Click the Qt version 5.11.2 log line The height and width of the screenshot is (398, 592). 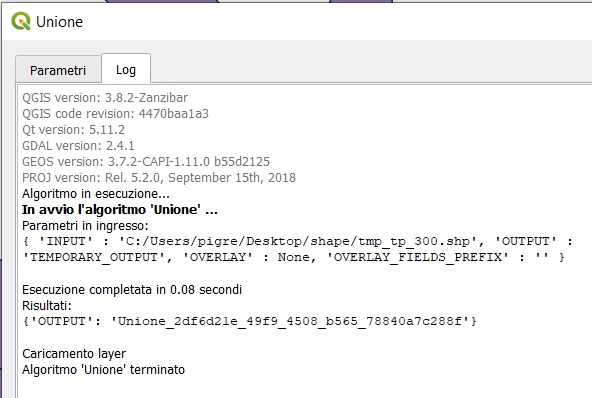click(x=73, y=130)
